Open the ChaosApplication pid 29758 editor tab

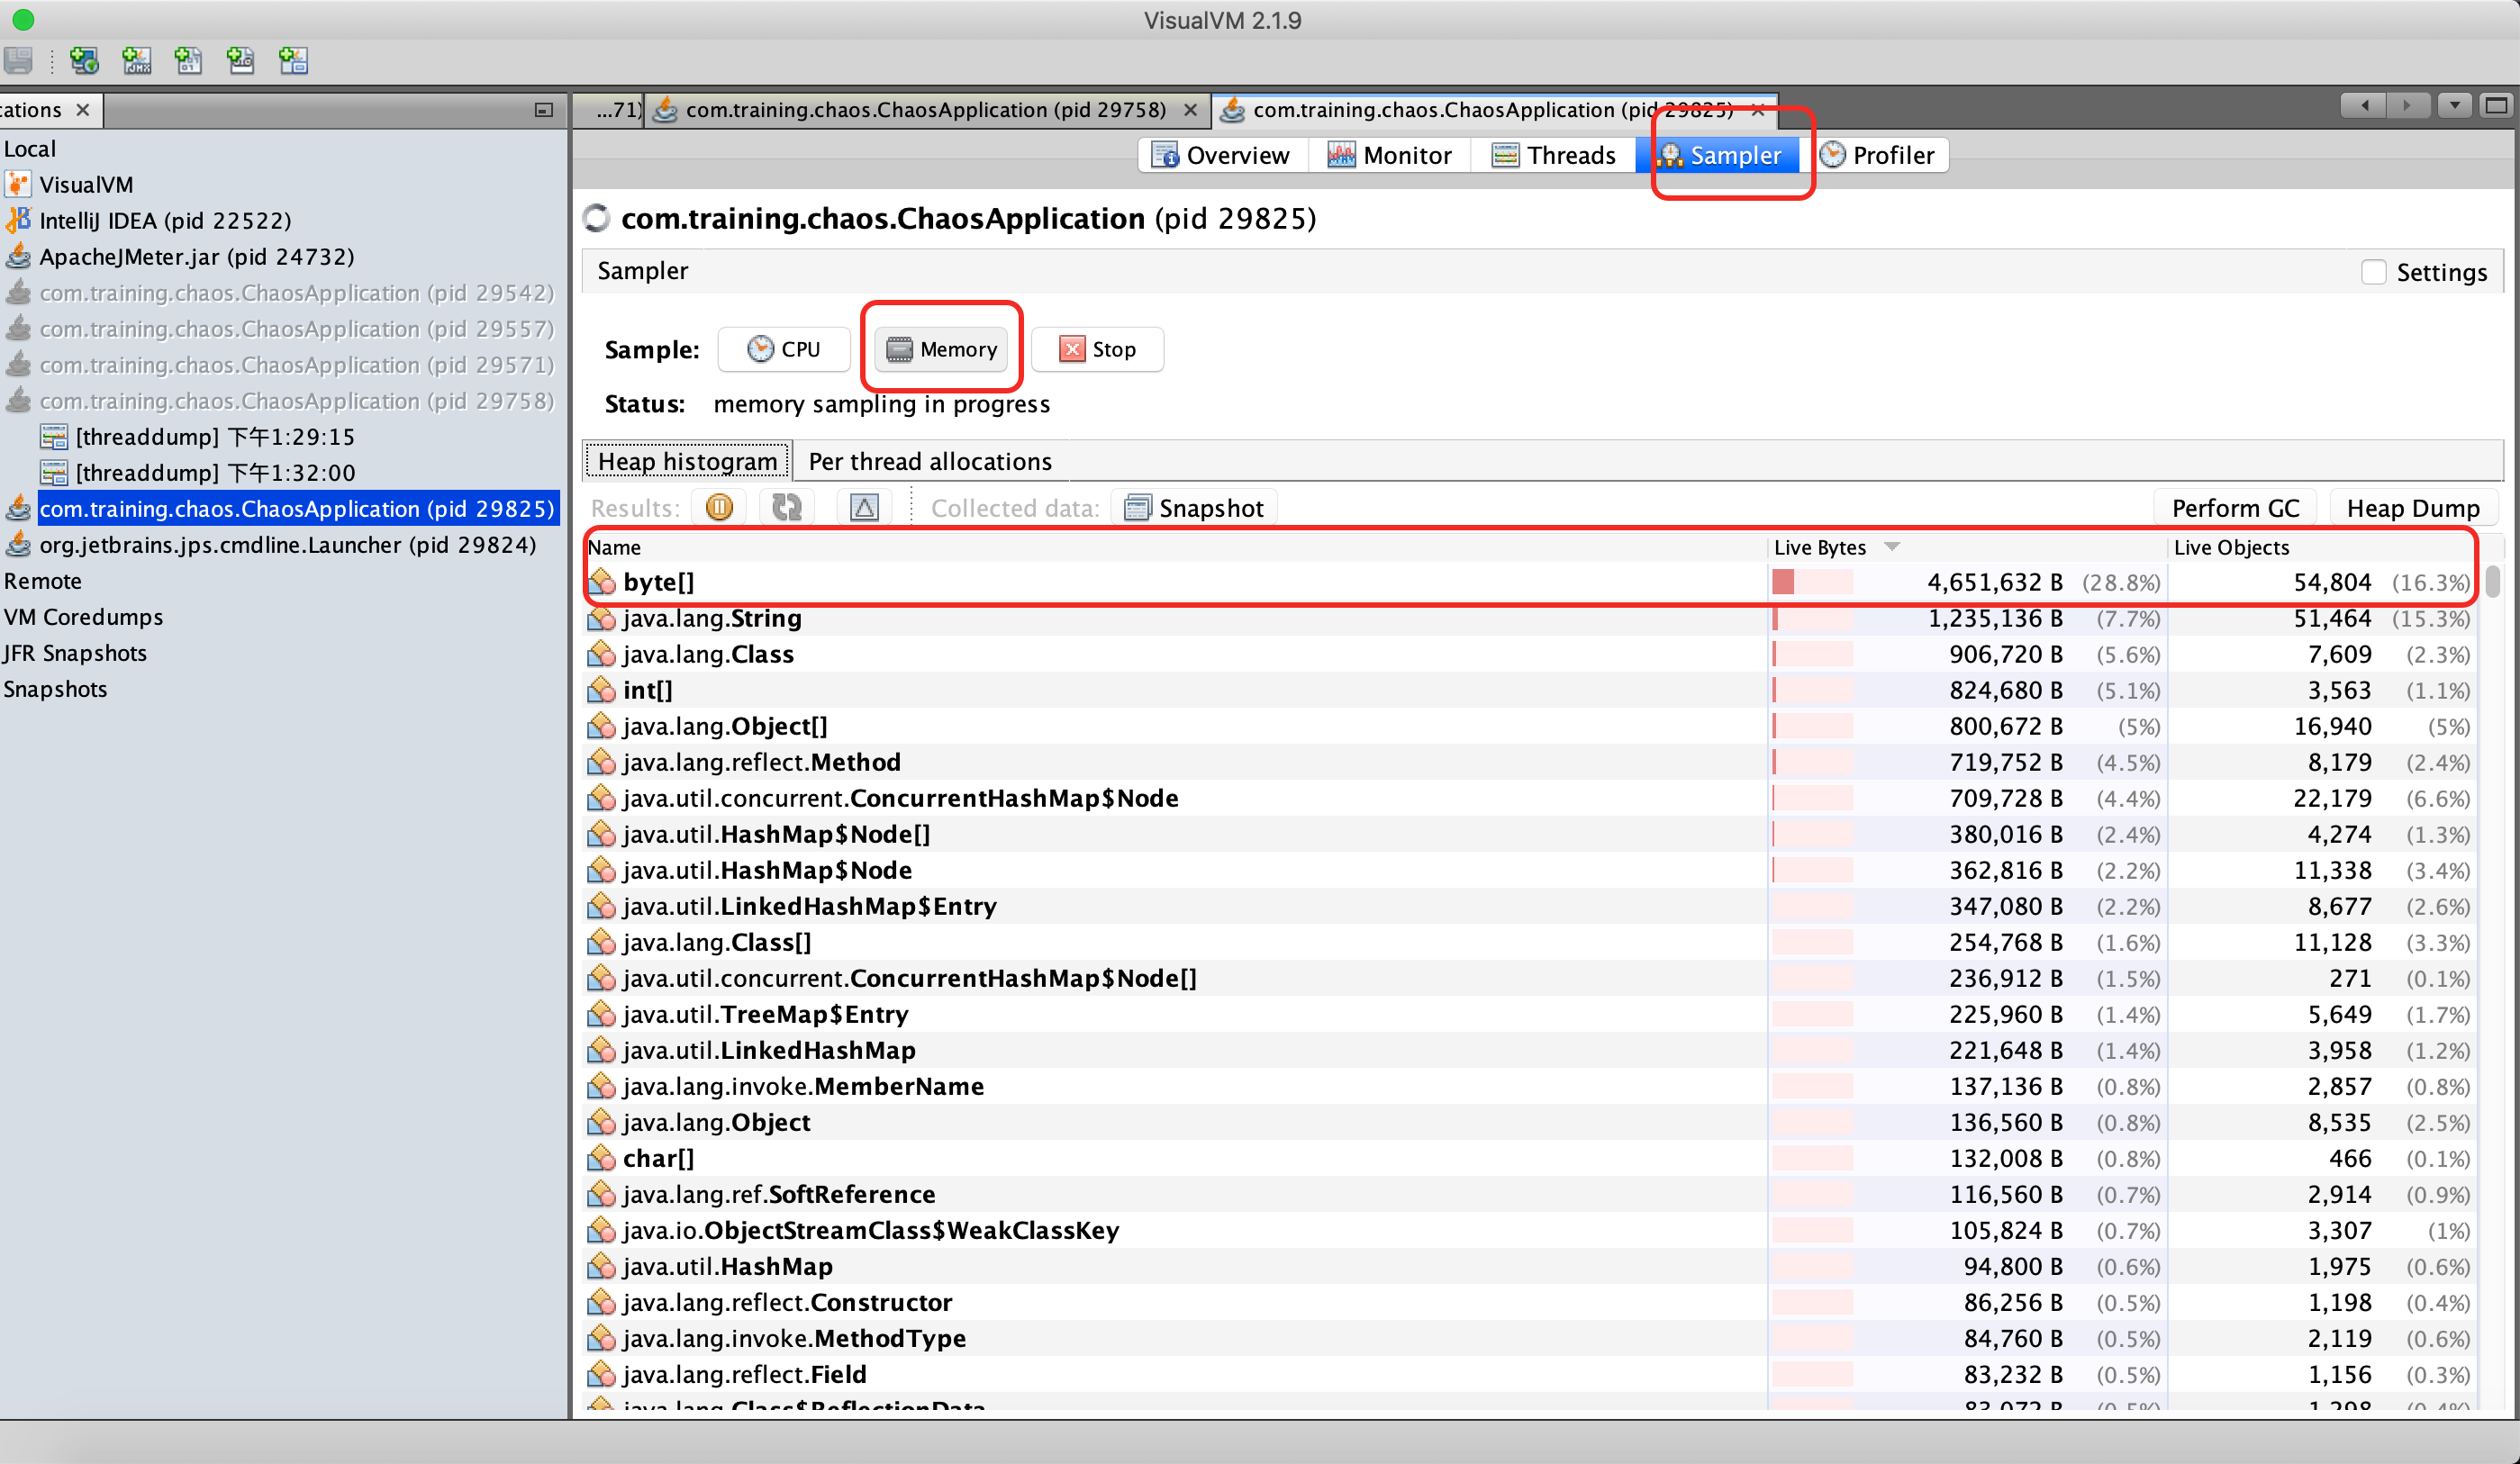coord(925,110)
